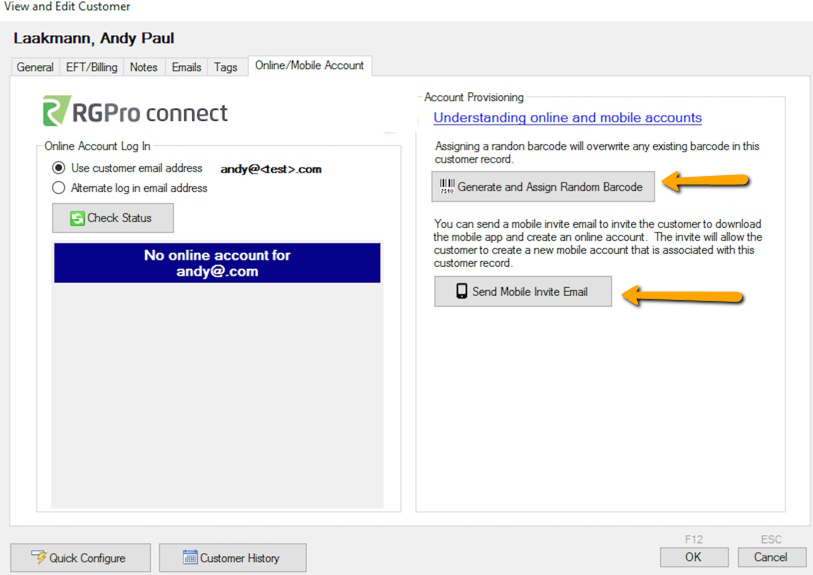
Task: Click the 'No online account for' status banner
Action: point(217,263)
